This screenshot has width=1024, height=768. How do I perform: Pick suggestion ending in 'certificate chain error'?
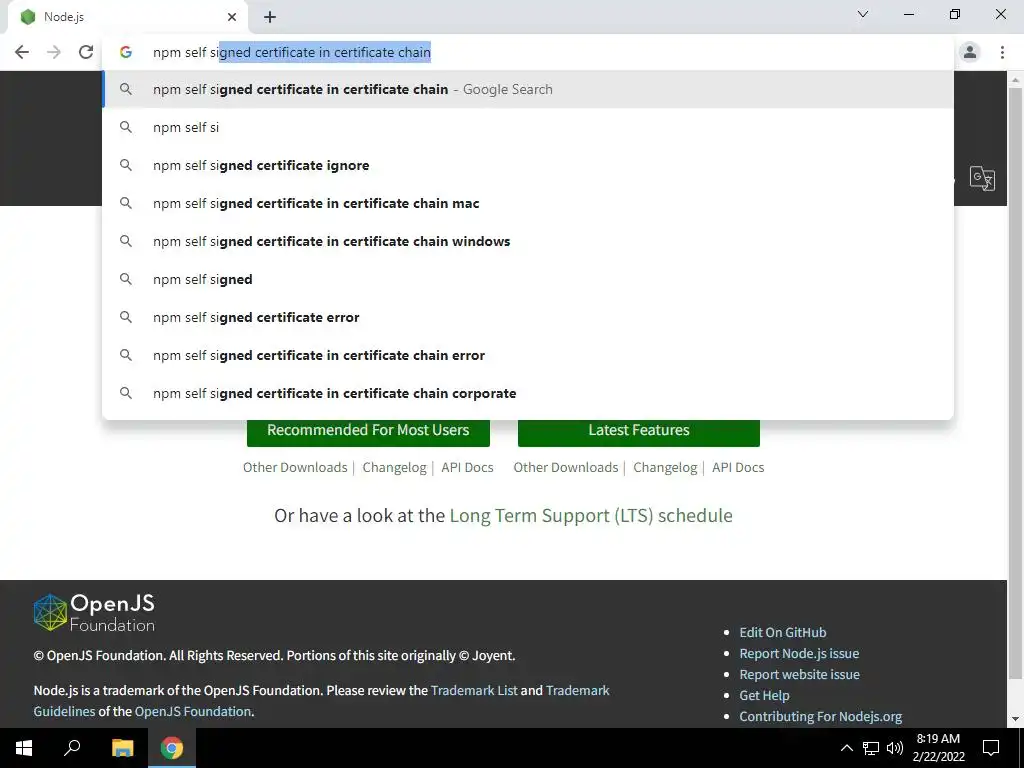pyautogui.click(x=528, y=355)
